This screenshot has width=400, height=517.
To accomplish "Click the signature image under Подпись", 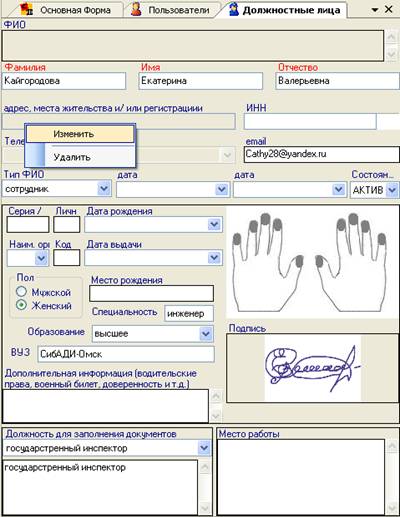I will 312,368.
